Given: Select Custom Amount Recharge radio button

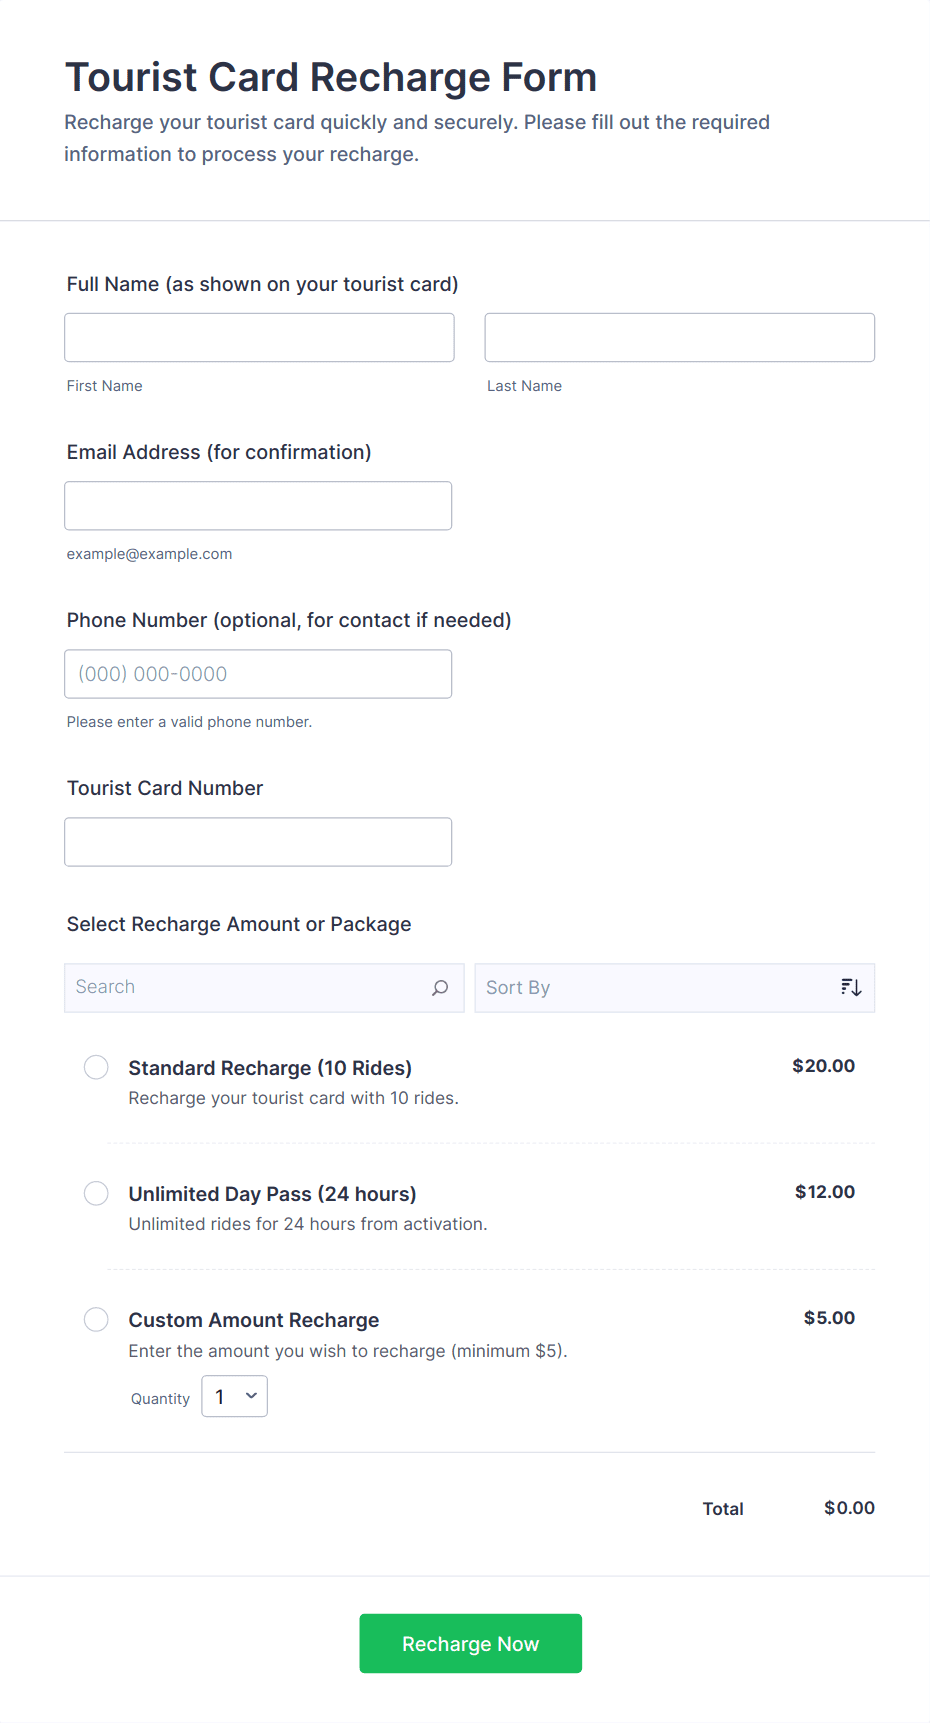Looking at the screenshot, I should (x=96, y=1319).
